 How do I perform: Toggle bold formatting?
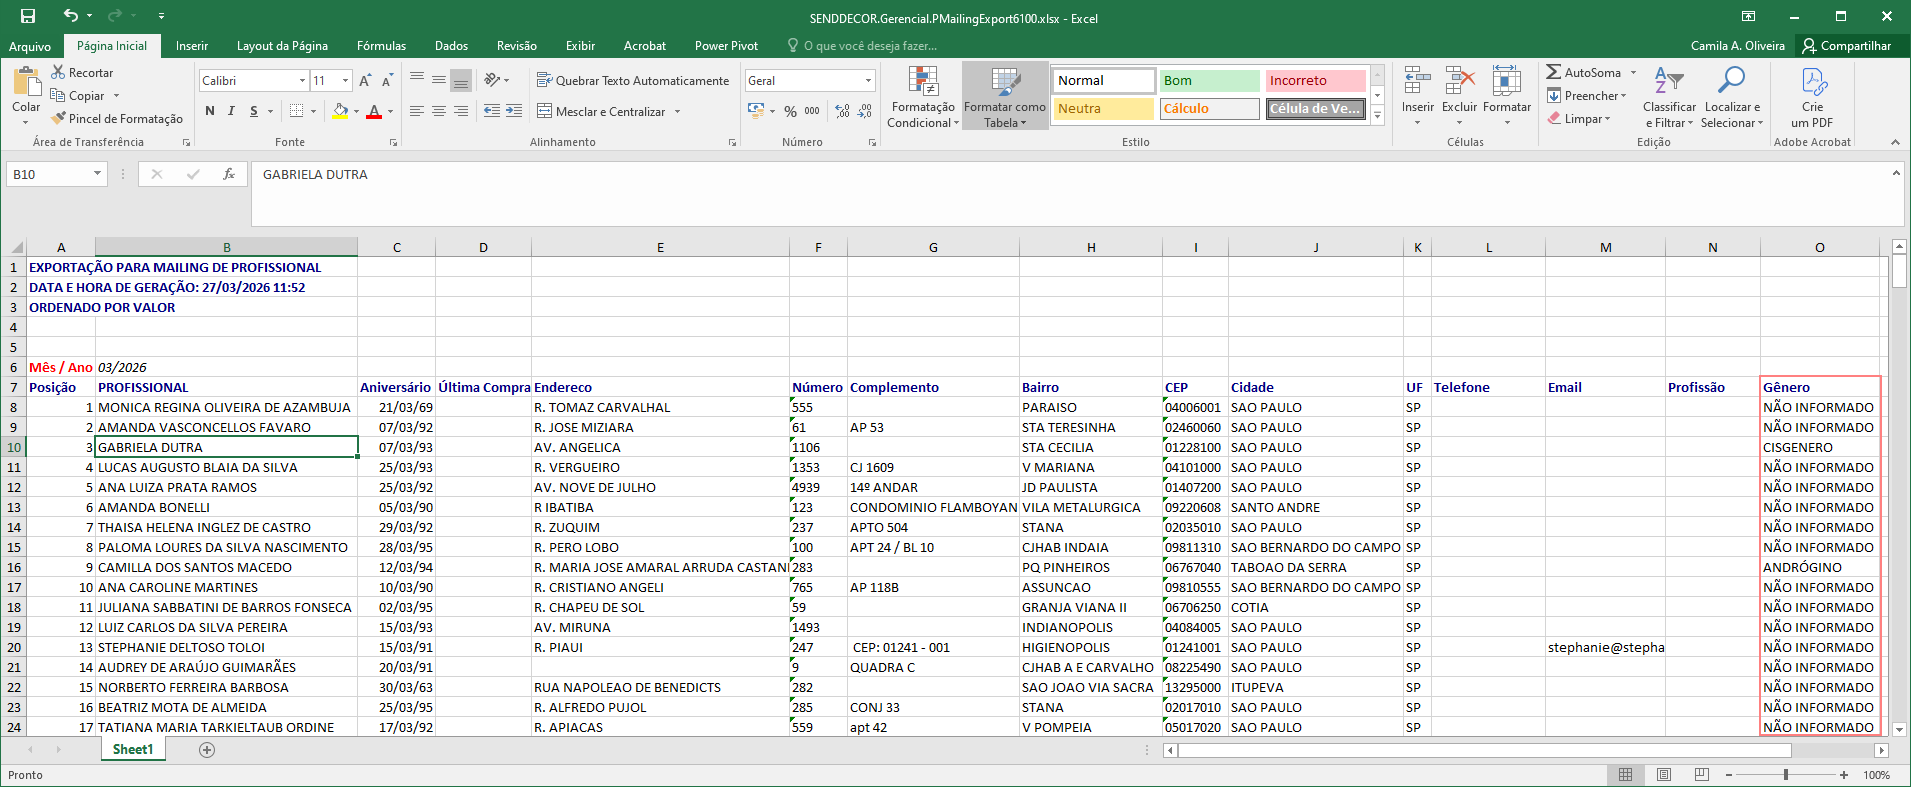[210, 111]
